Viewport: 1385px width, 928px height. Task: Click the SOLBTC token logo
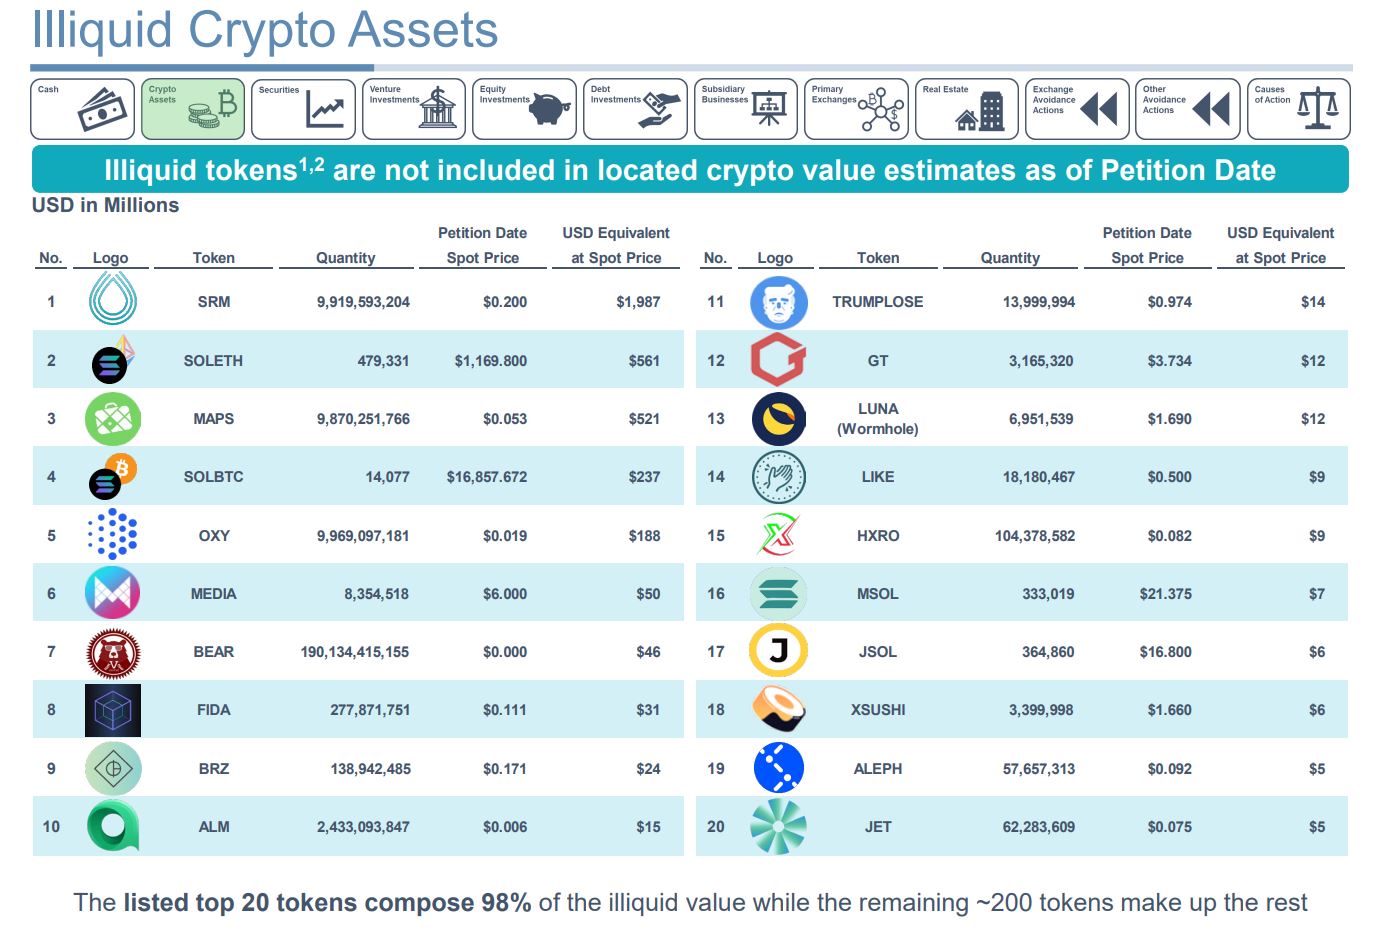[113, 476]
